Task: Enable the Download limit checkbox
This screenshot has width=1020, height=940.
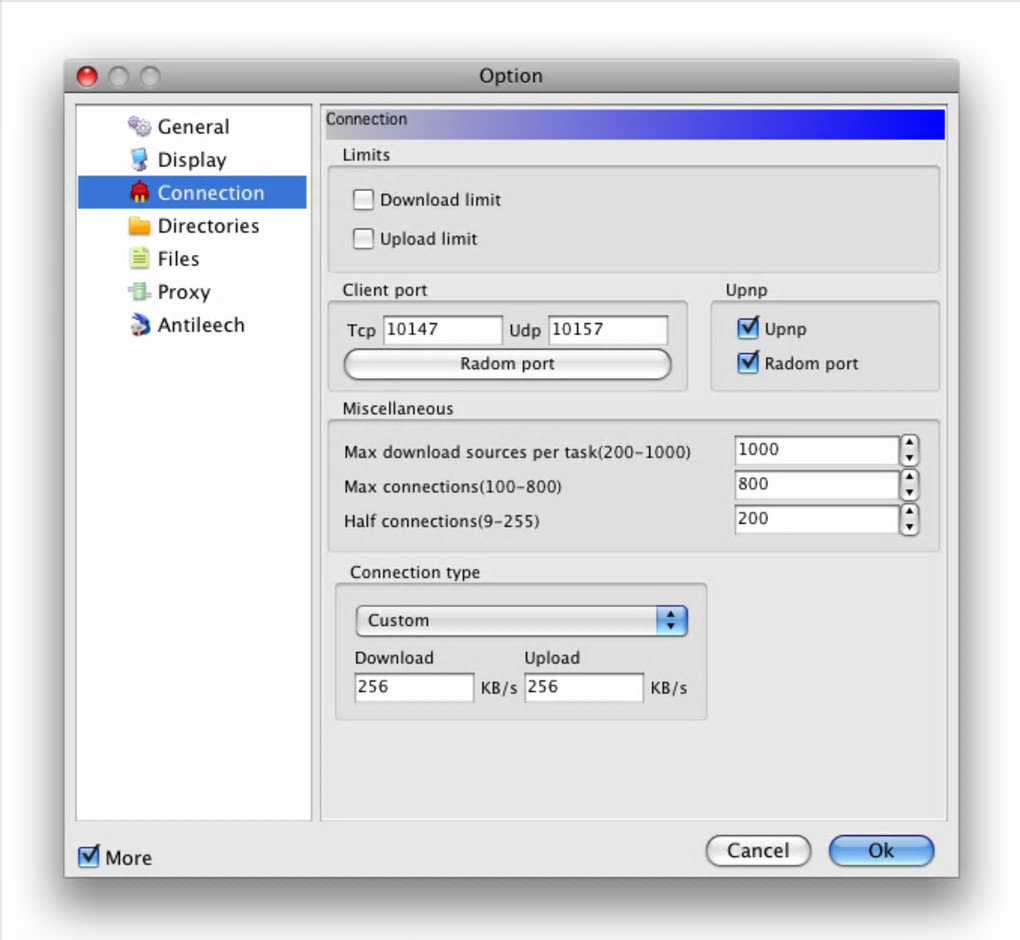Action: (363, 199)
